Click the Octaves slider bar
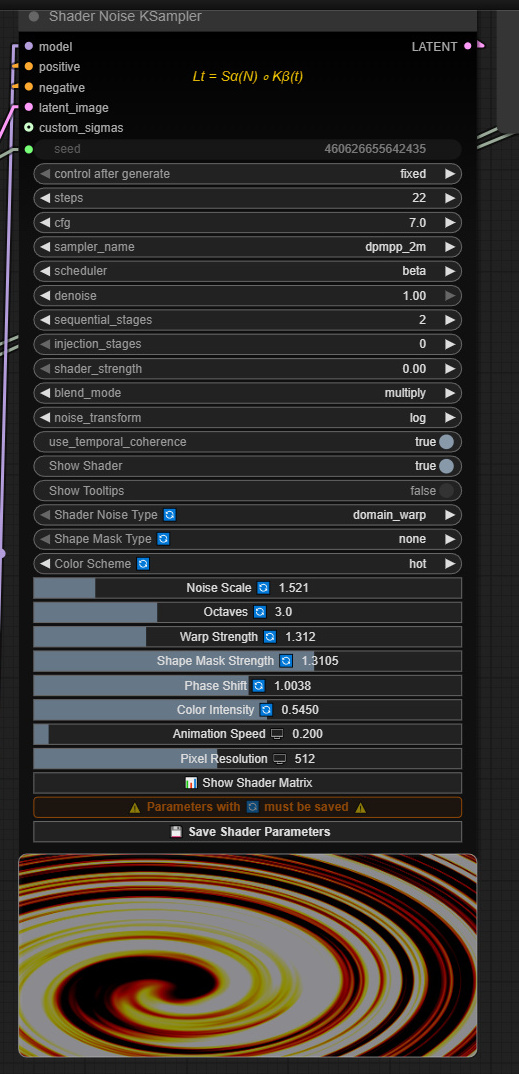This screenshot has width=519, height=1074. [x=247, y=612]
